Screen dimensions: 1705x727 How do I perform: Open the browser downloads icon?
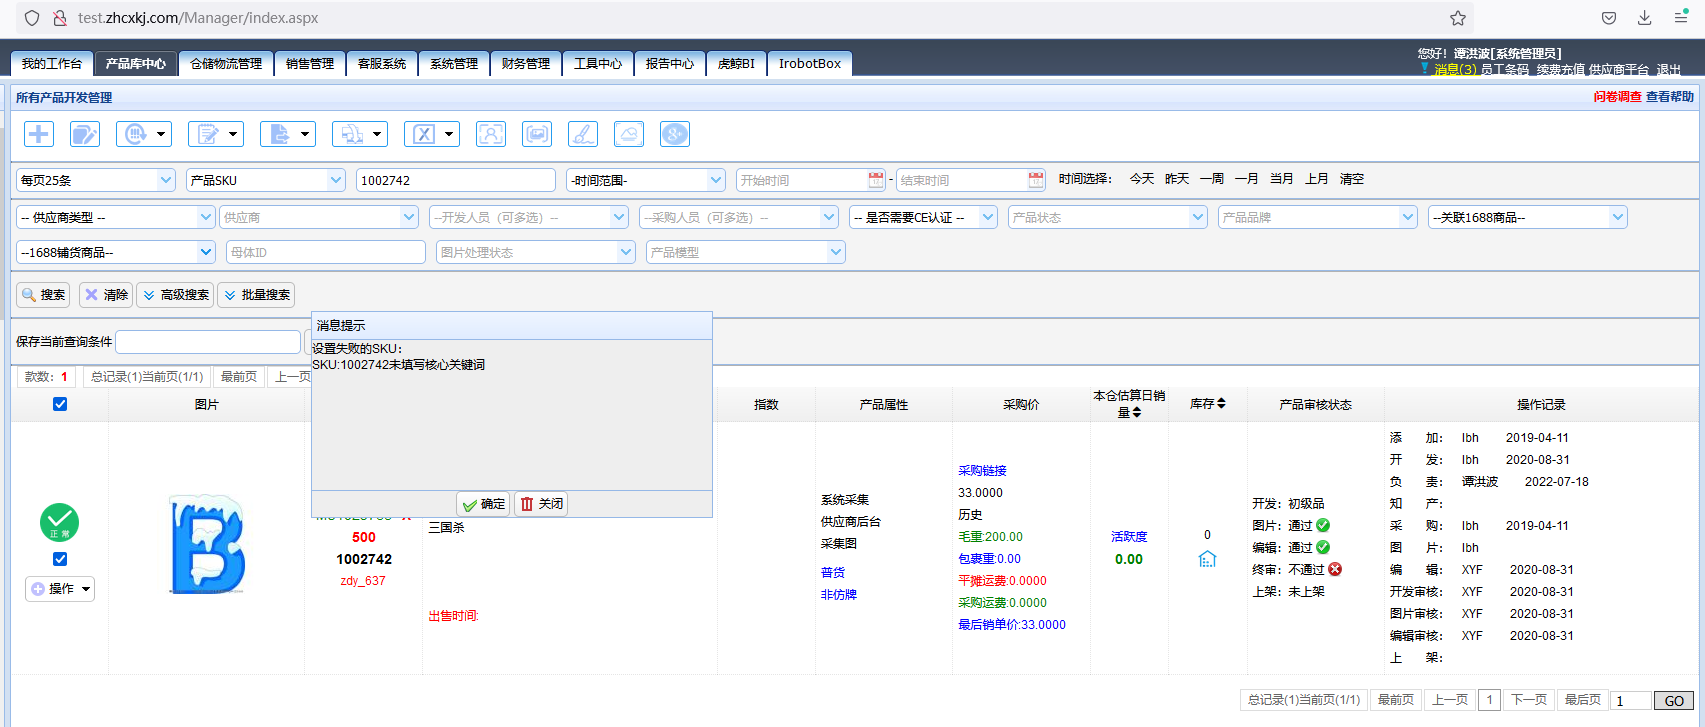tap(1644, 18)
